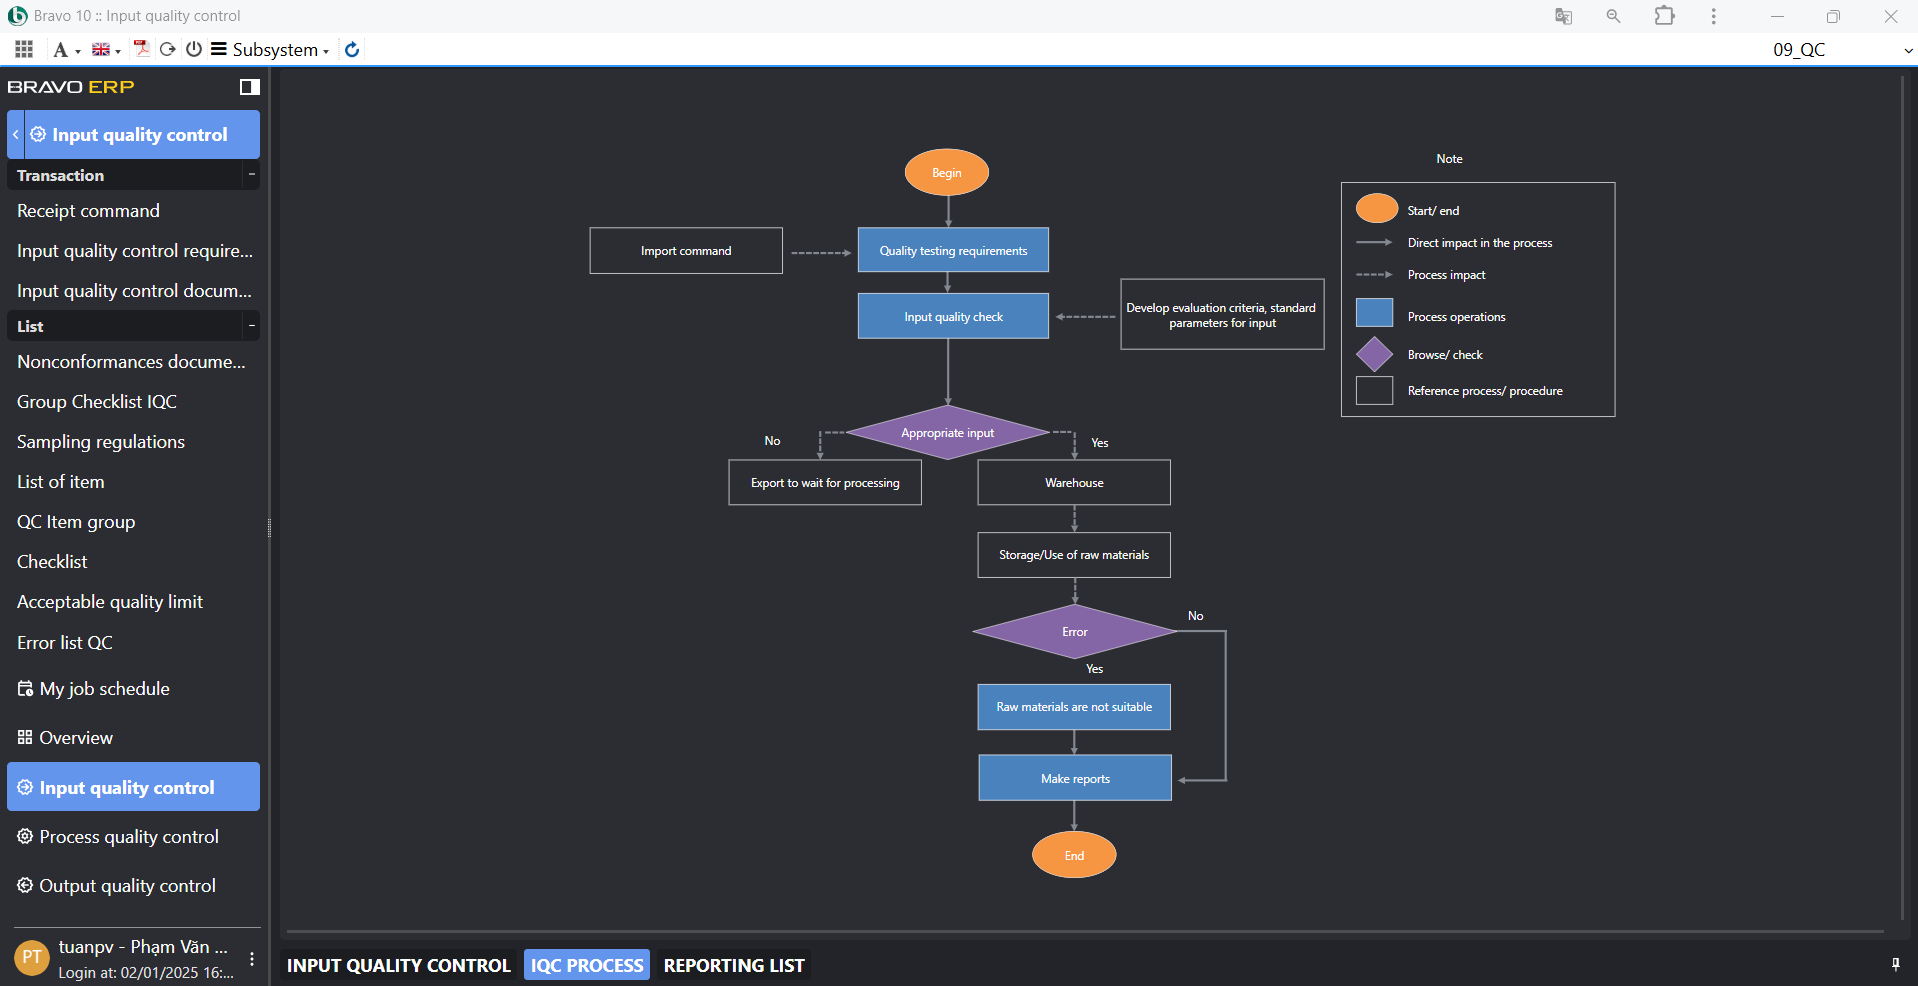Screen dimensions: 1918x986
Task: Open the language flag dropdown
Action: tap(105, 49)
